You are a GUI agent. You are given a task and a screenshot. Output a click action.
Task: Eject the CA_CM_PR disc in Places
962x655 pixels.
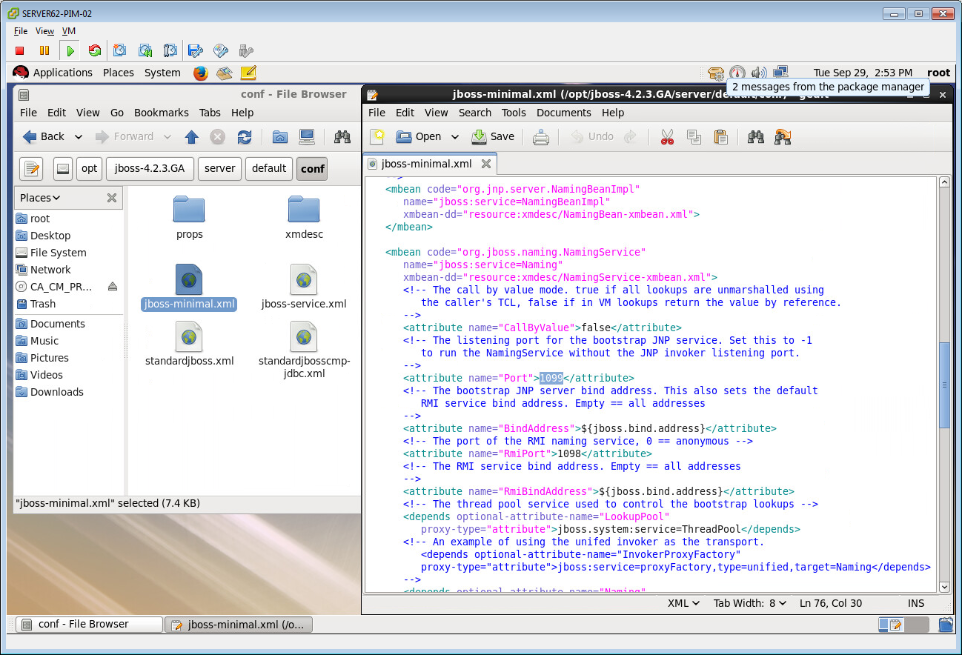[112, 286]
